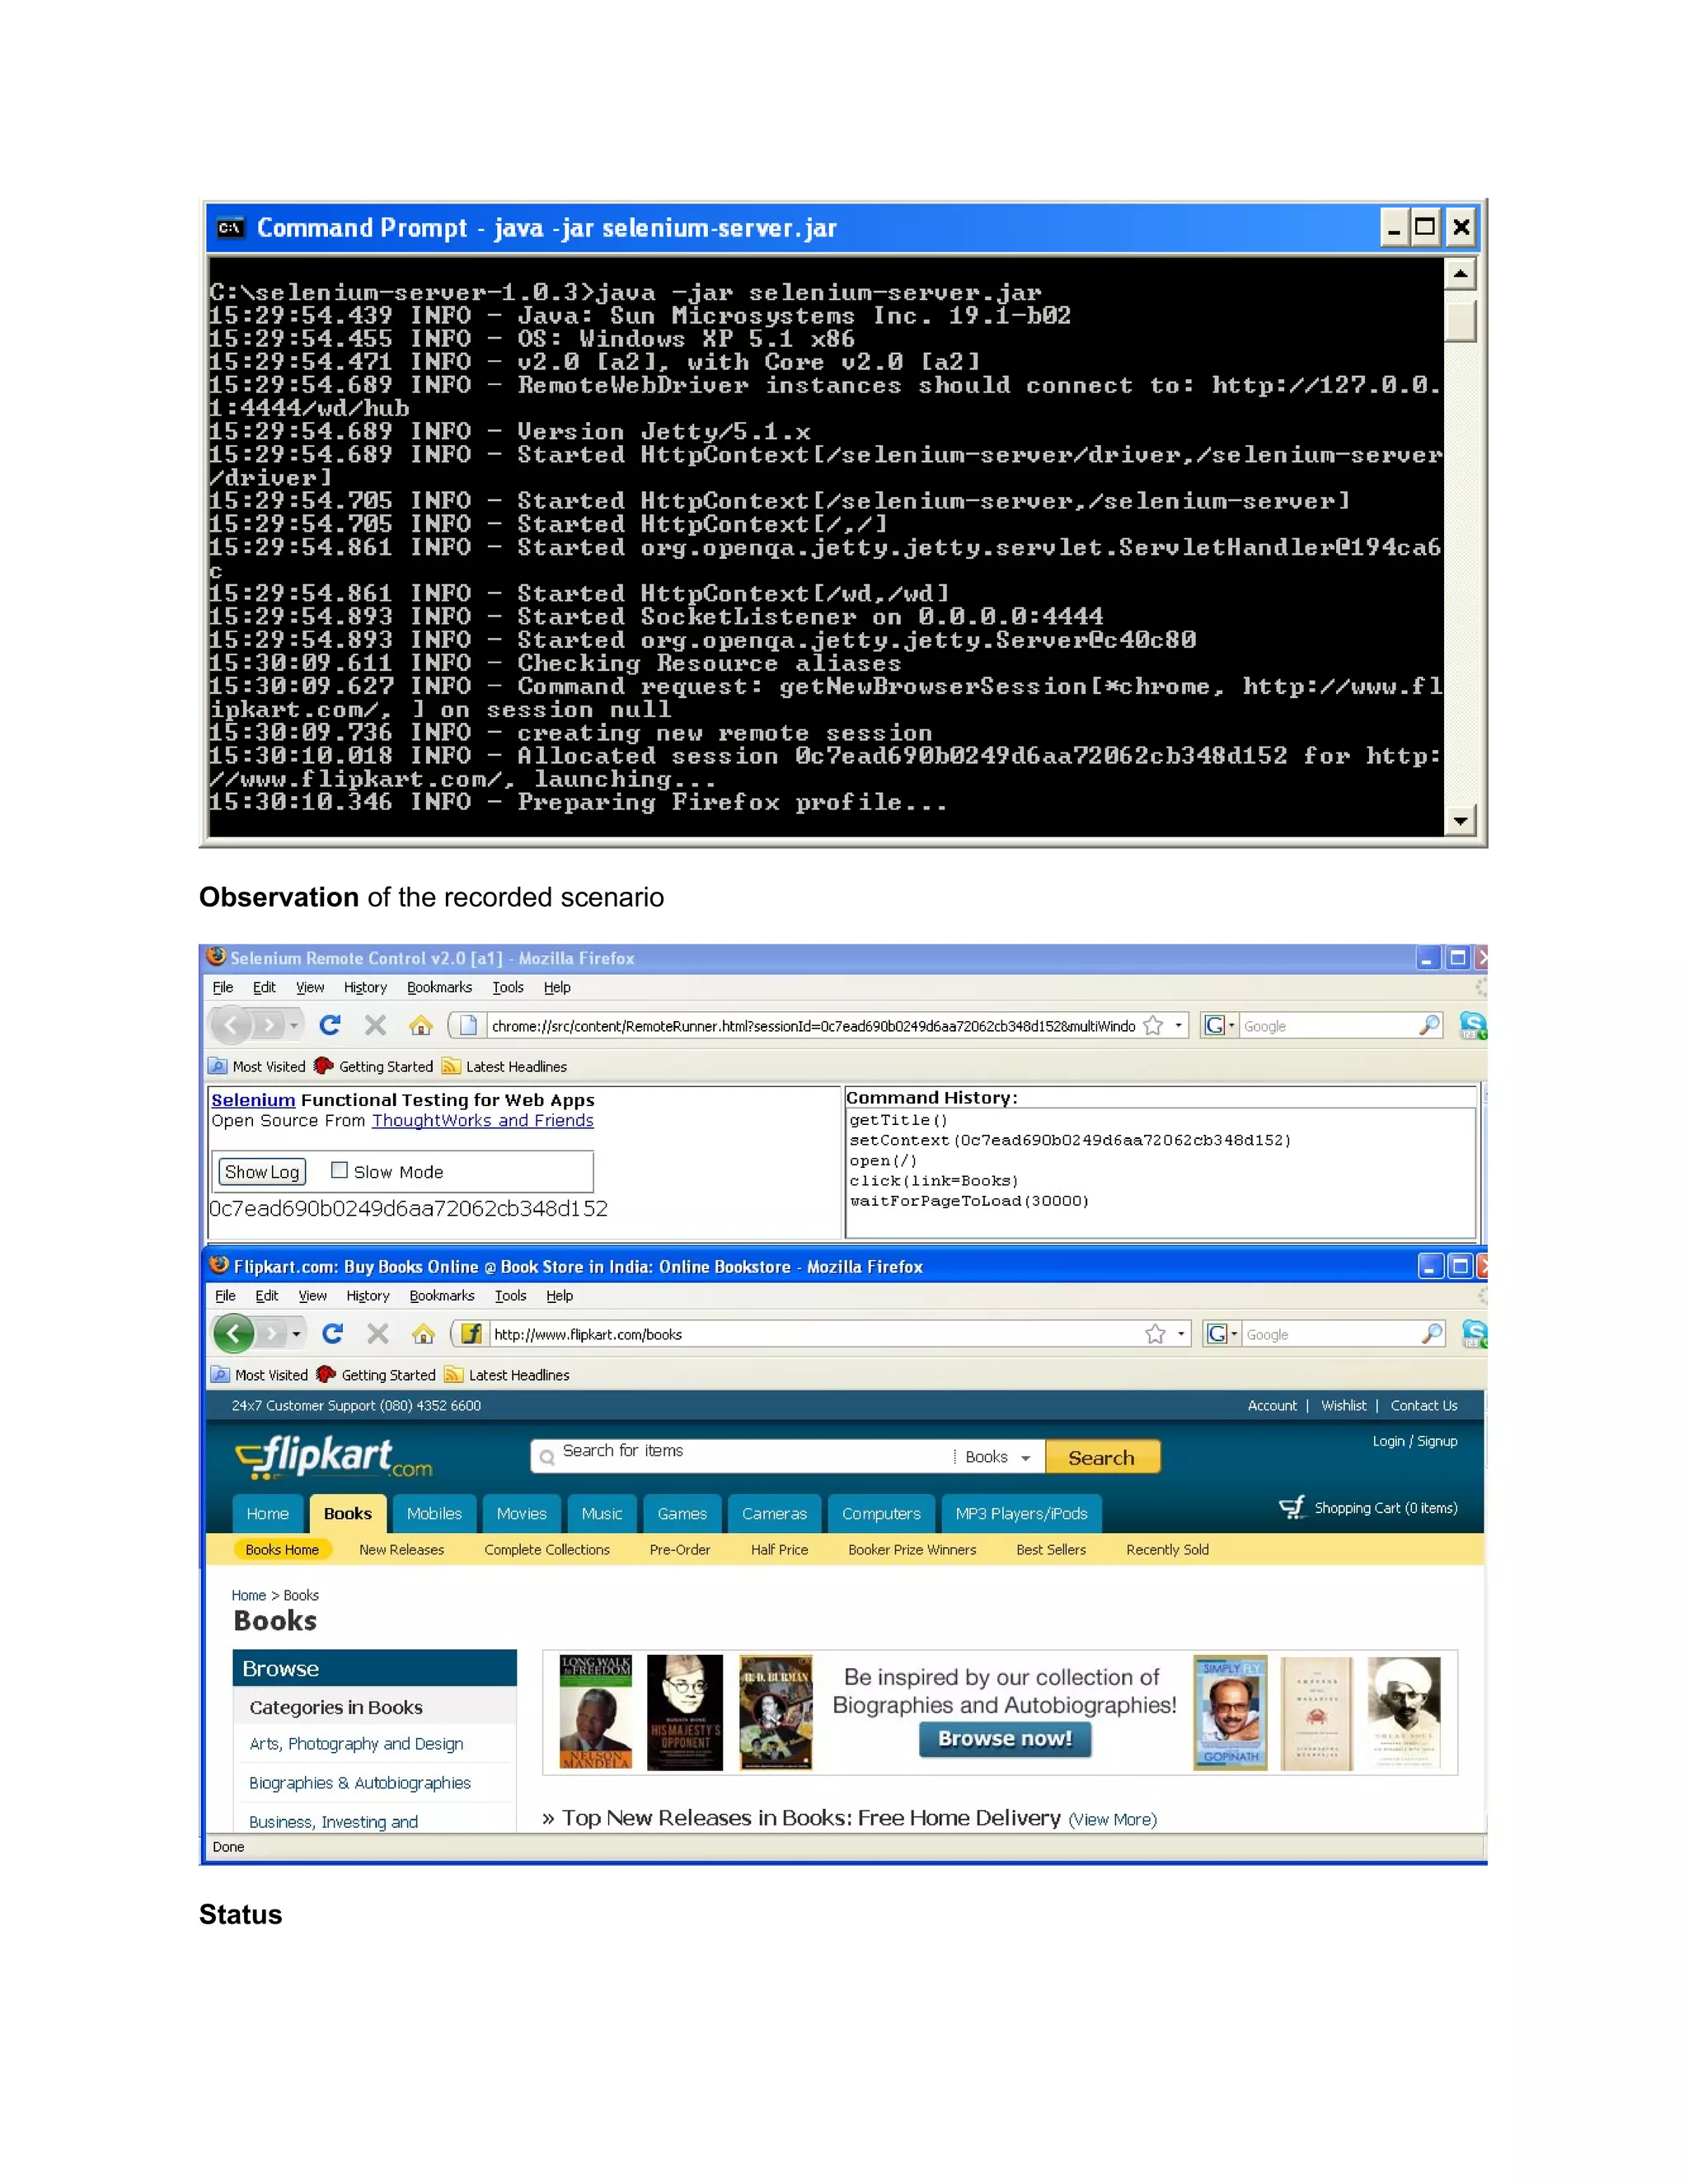Click bookmark star icon beside flipkart.com/books URL
Viewport: 1688px width, 2184px height.
click(1155, 1334)
